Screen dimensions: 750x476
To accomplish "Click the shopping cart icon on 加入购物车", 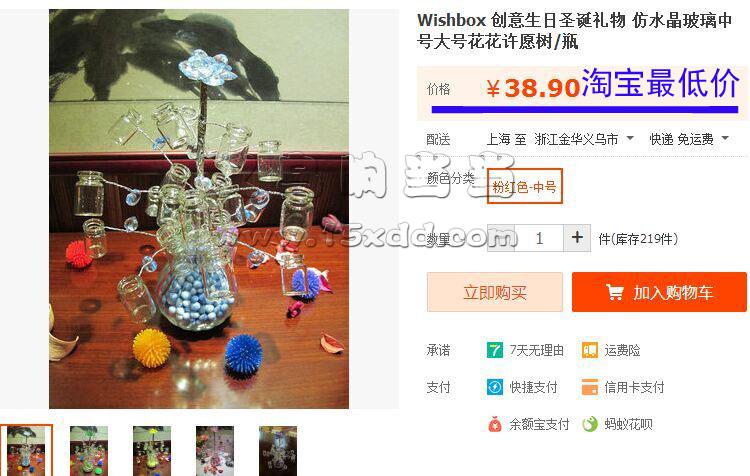I will [615, 292].
